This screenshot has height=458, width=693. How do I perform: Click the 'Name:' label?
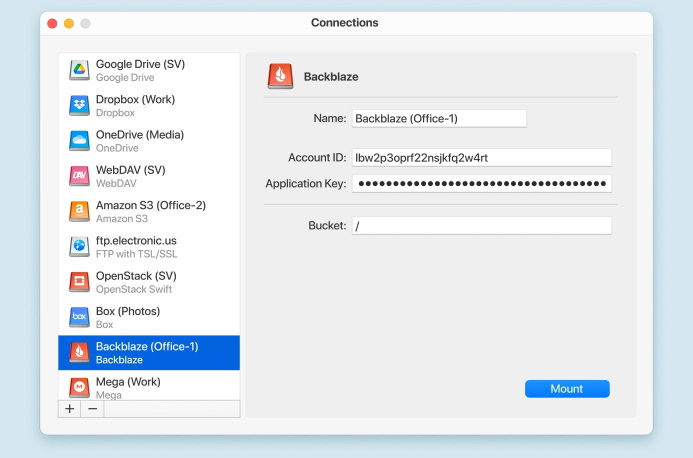pyautogui.click(x=330, y=118)
